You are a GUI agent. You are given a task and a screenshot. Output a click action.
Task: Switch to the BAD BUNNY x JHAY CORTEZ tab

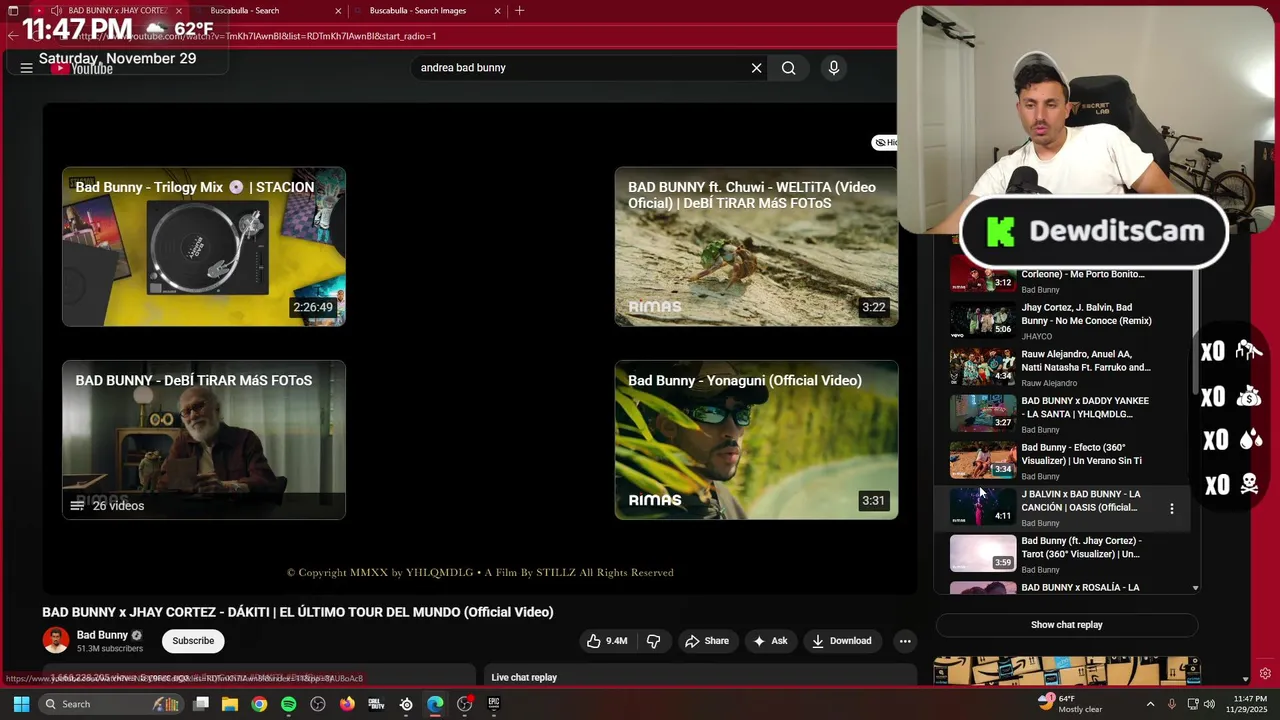click(107, 11)
